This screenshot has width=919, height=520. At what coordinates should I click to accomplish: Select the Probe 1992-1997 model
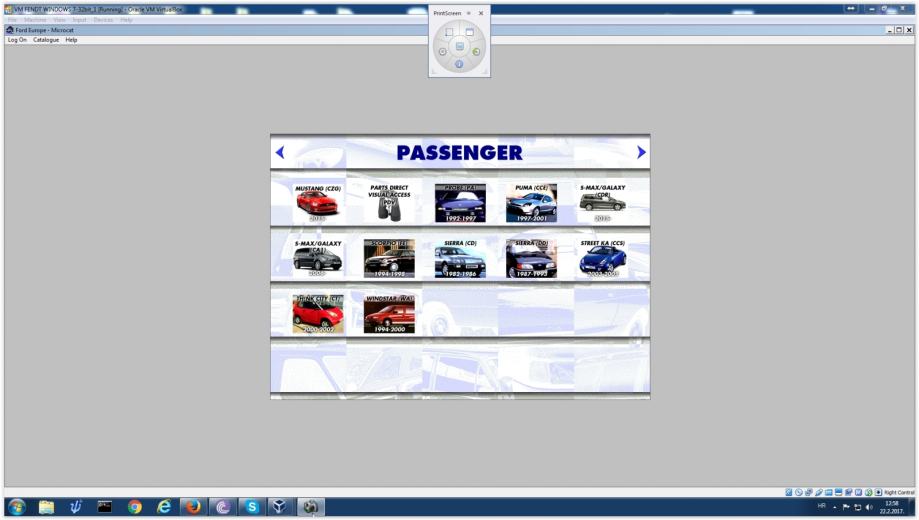click(460, 203)
